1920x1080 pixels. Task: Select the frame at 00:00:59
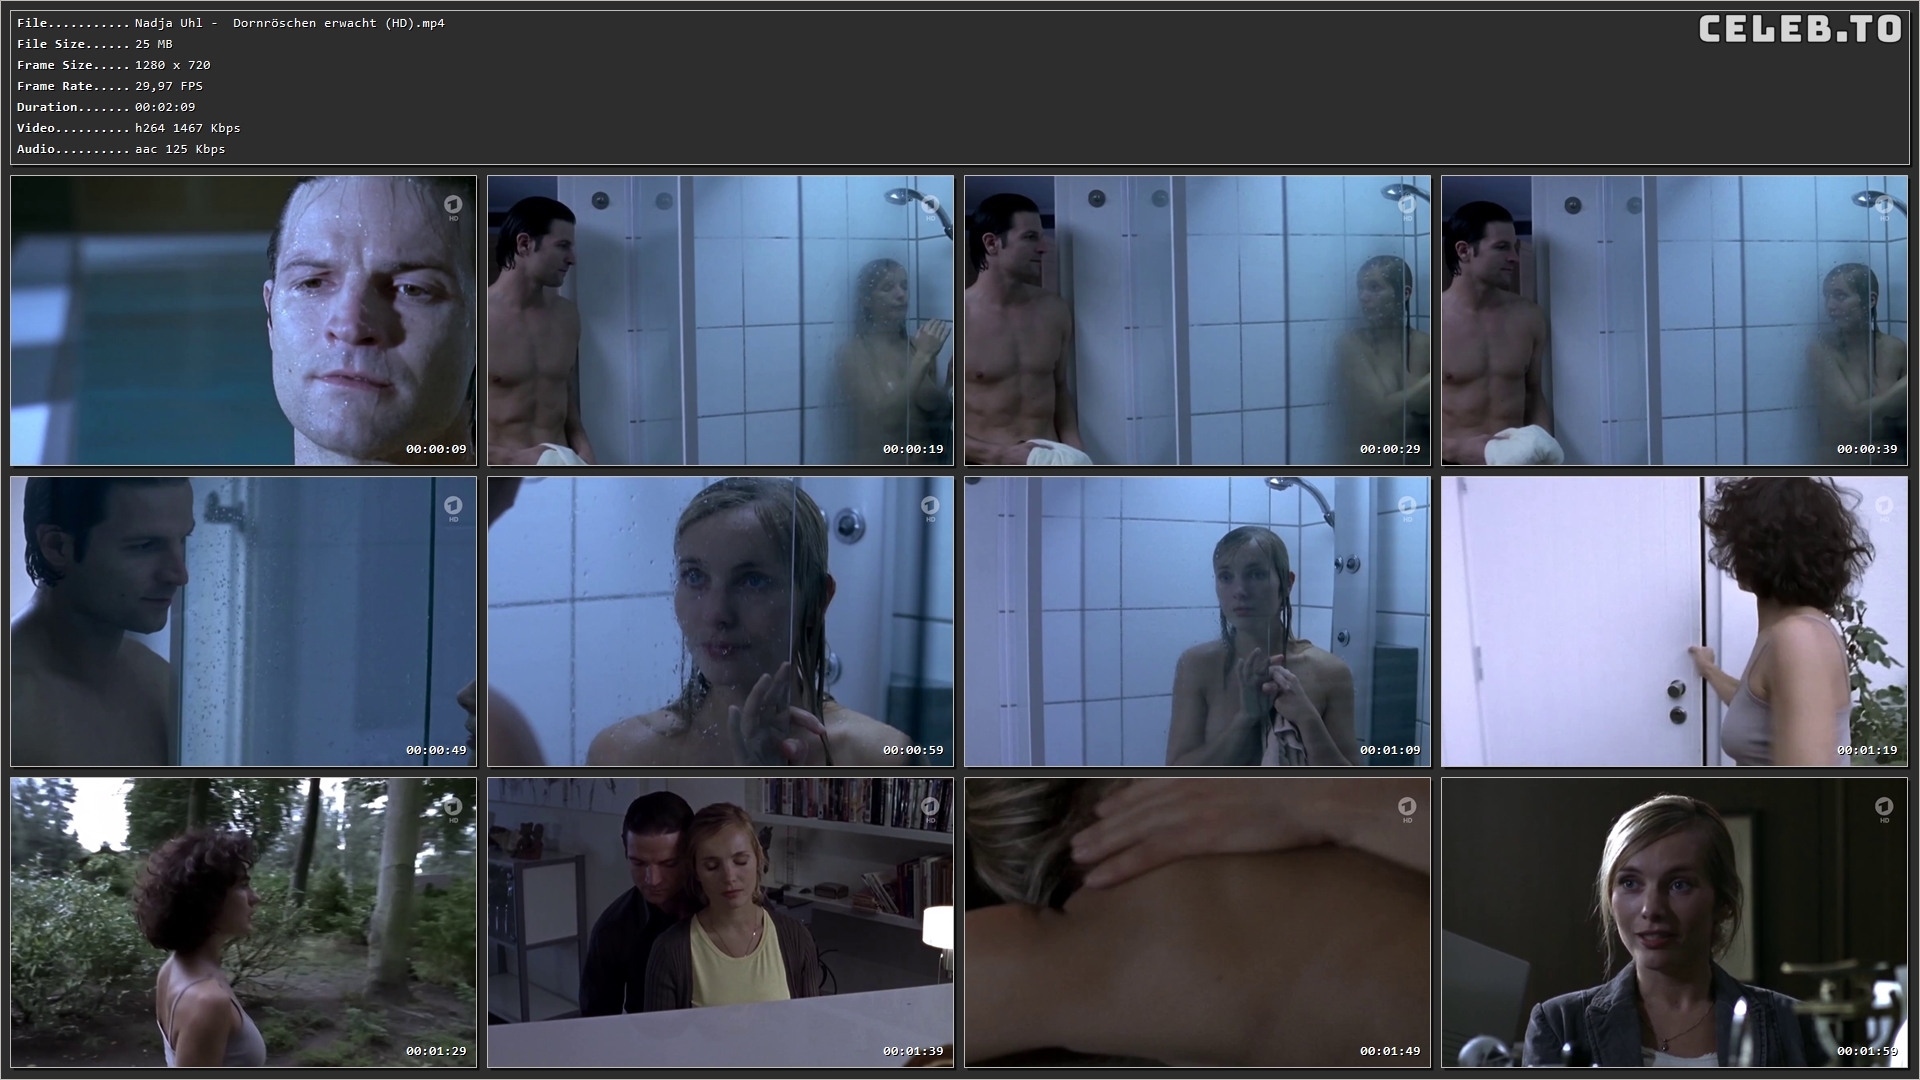720,621
